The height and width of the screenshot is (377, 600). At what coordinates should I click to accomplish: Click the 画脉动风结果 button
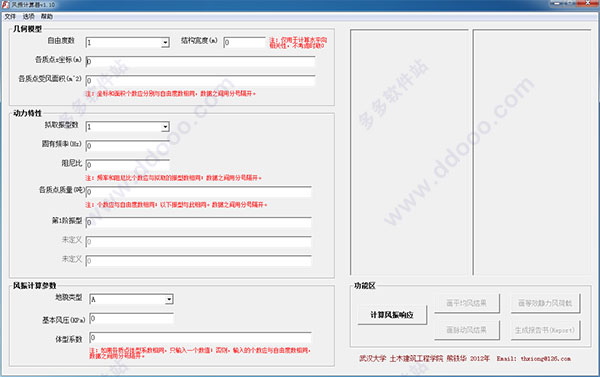point(467,330)
